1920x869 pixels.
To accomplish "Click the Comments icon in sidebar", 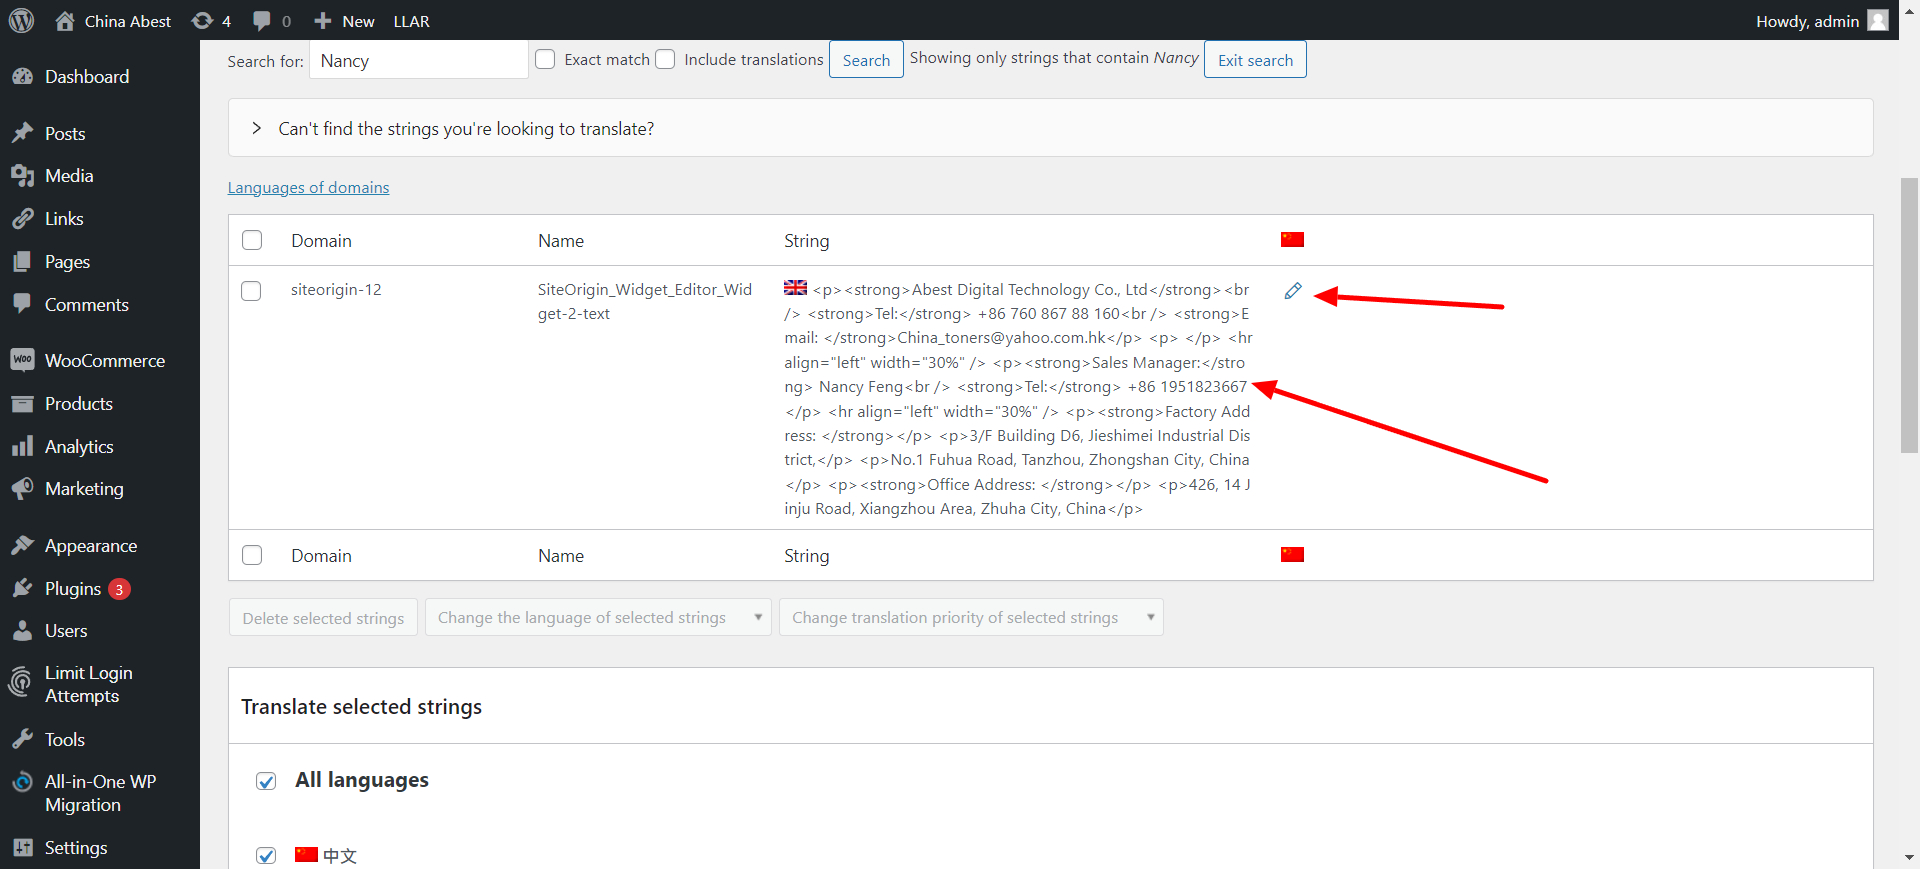I will tap(22, 304).
